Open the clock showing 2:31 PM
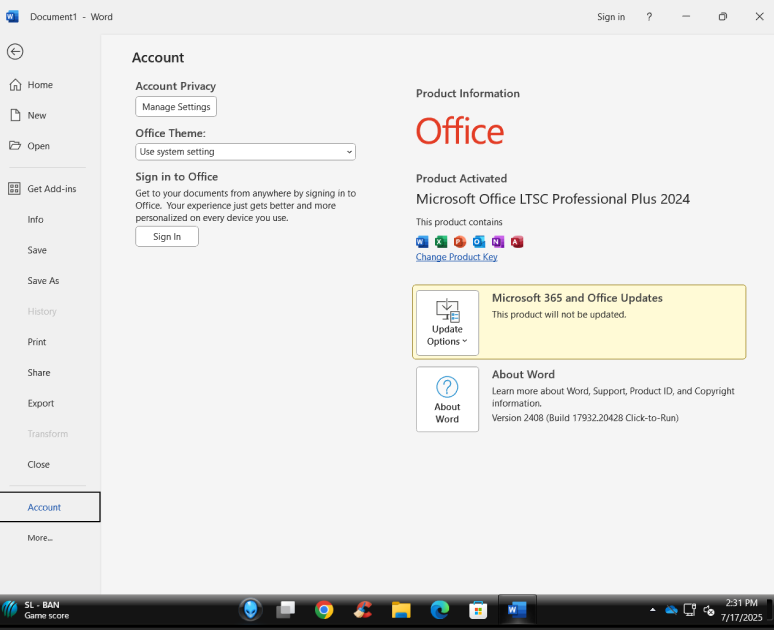This screenshot has height=630, width=774. [x=741, y=610]
